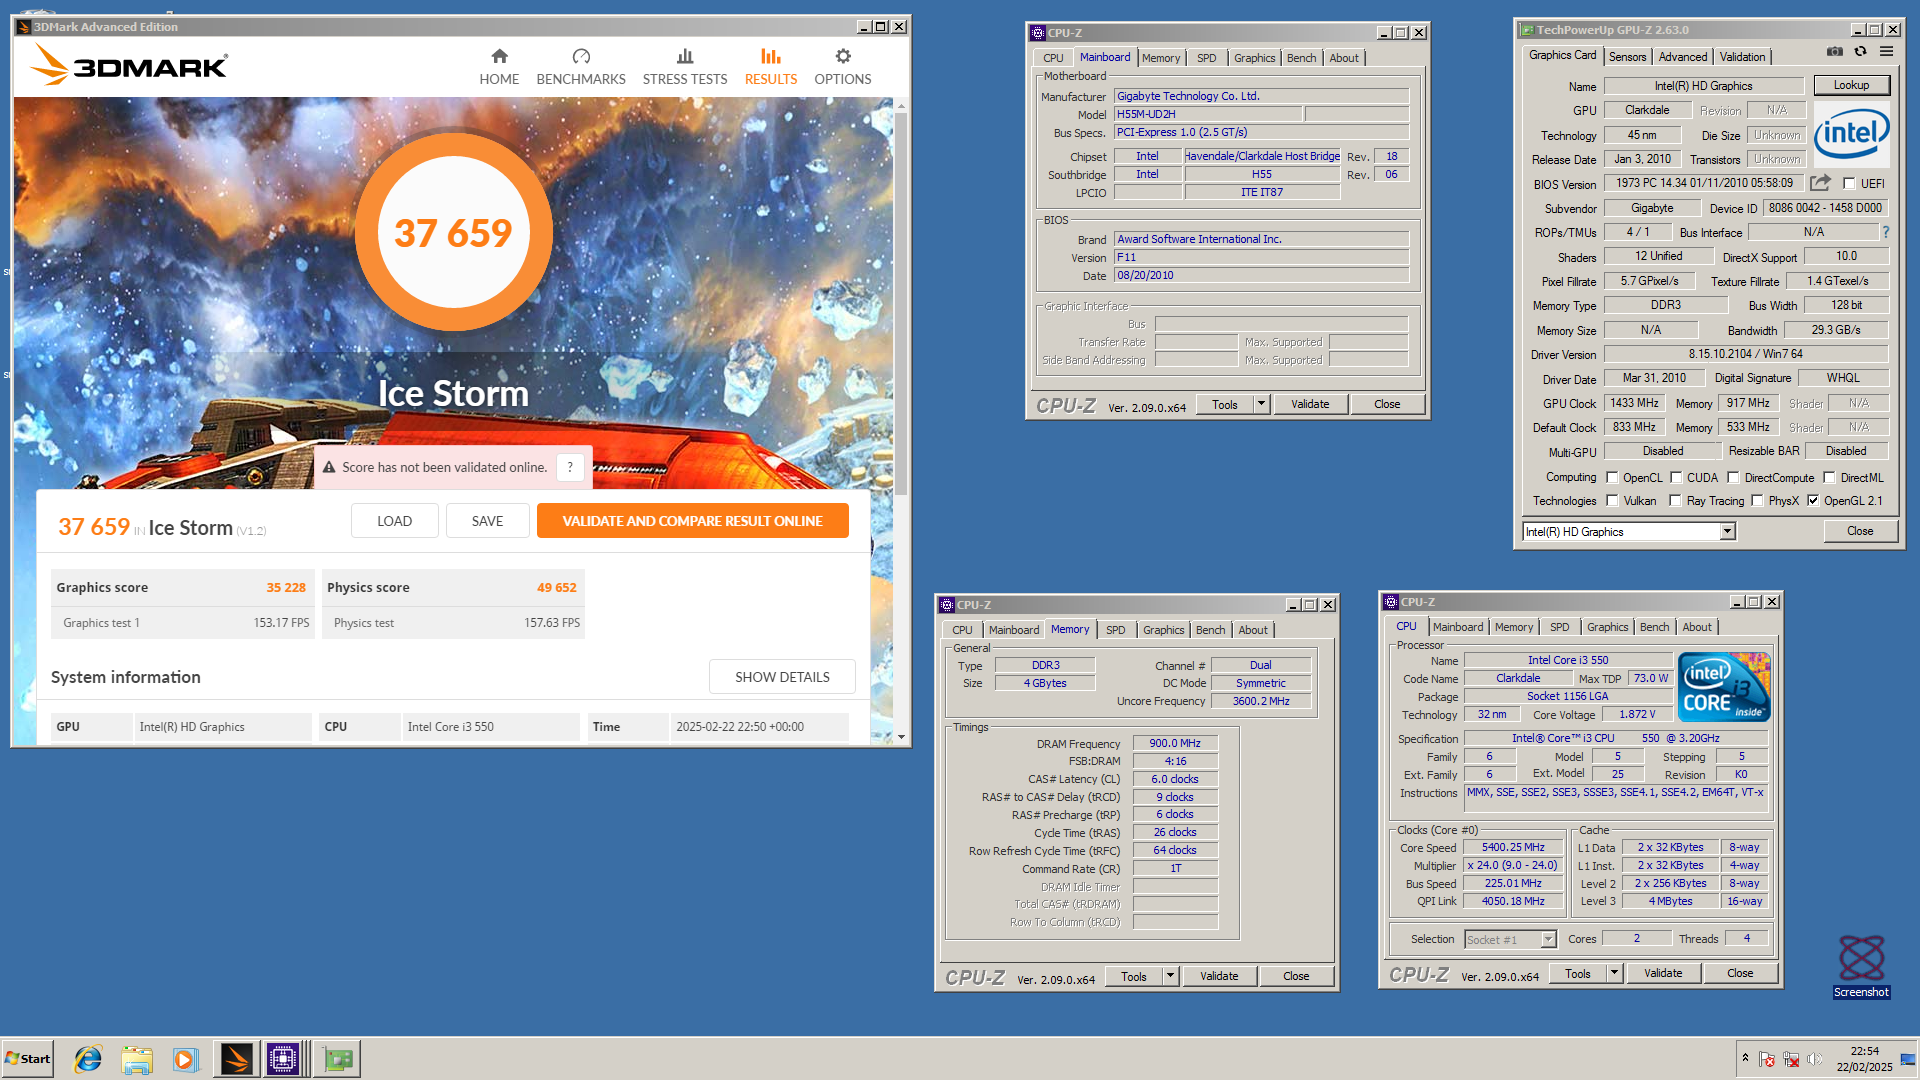Viewport: 1920px width, 1080px height.
Task: Toggle the PhysX checkbox
Action: point(1757,501)
